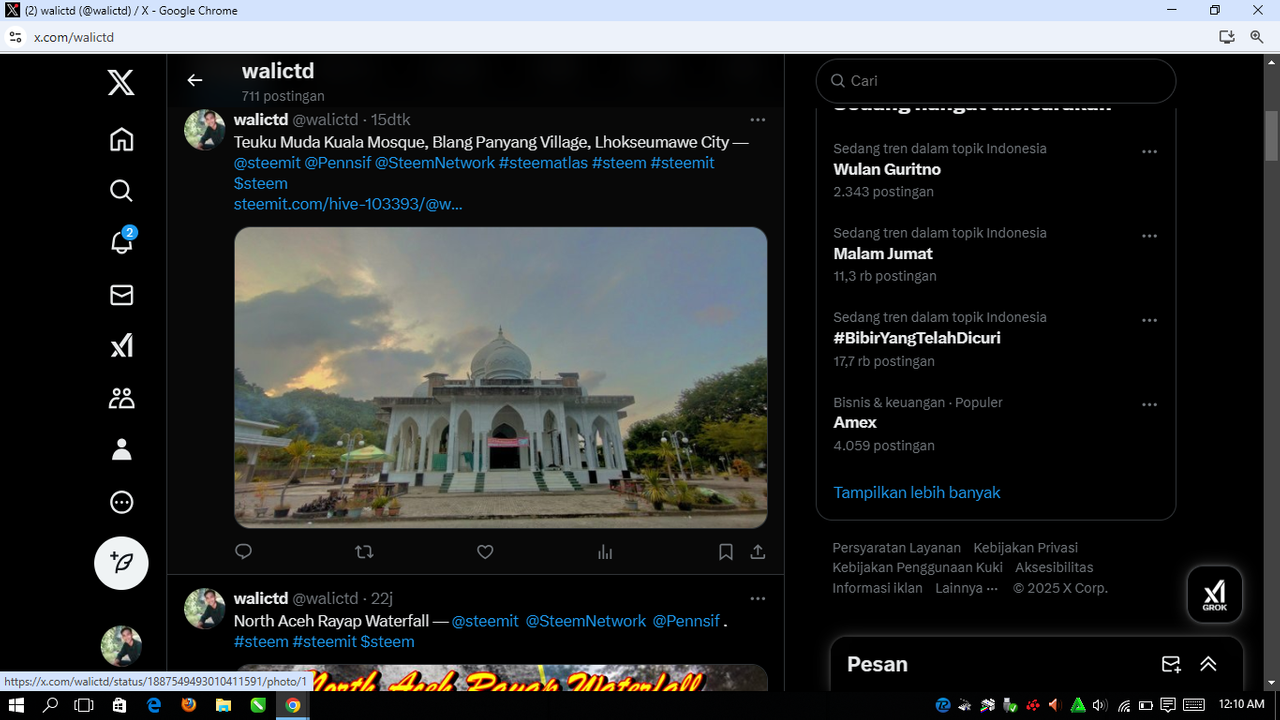This screenshot has width=1280, height=720.
Task: Open the Amex trend
Action: [855, 423]
